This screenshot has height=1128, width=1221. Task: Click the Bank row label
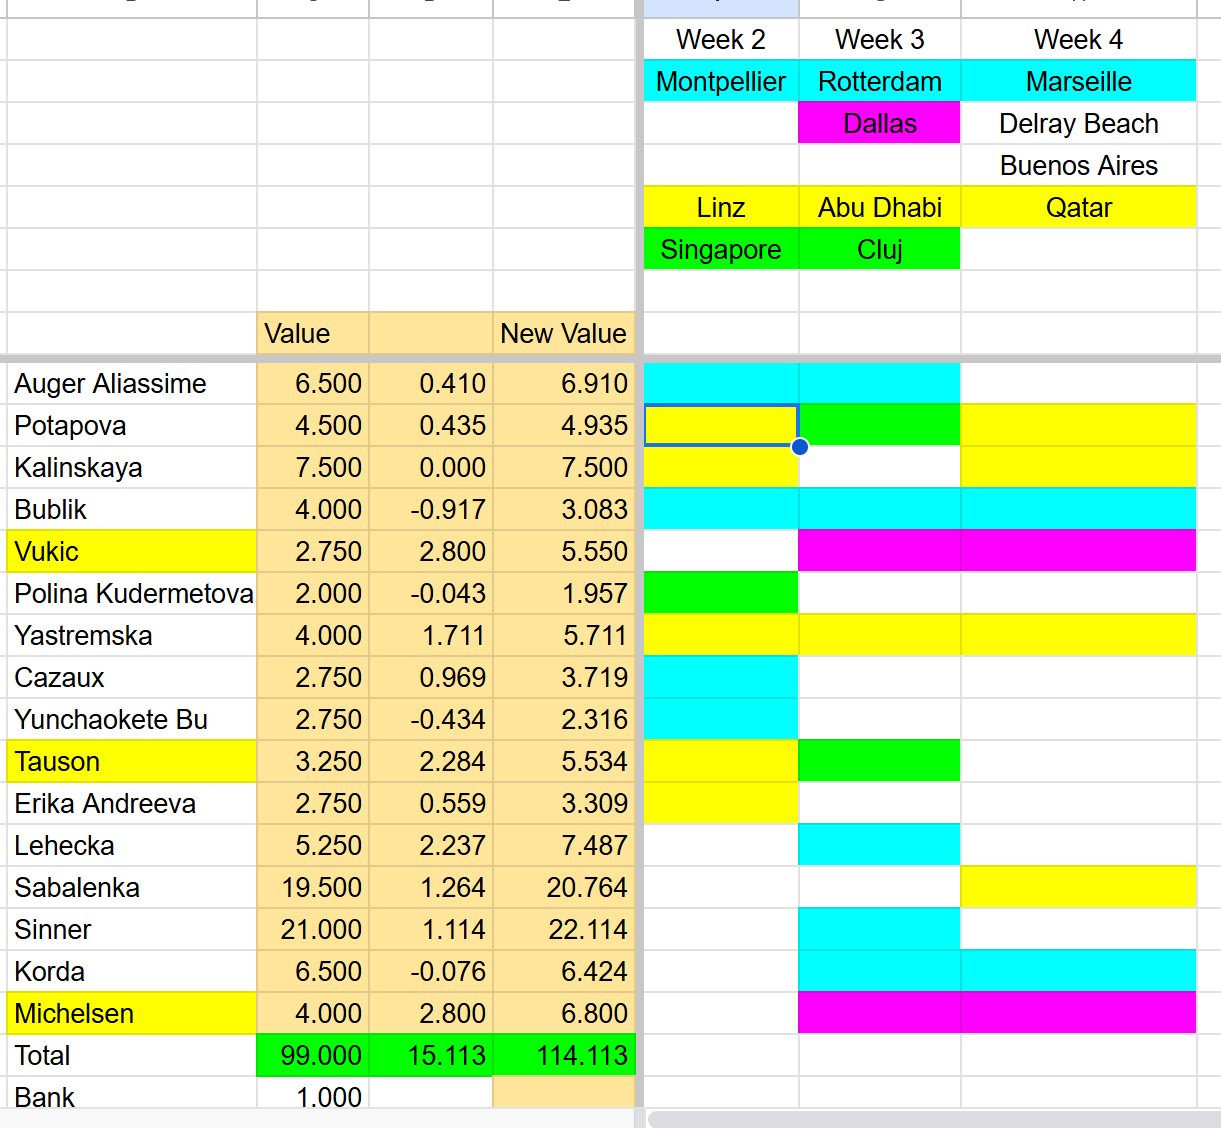[132, 1093]
